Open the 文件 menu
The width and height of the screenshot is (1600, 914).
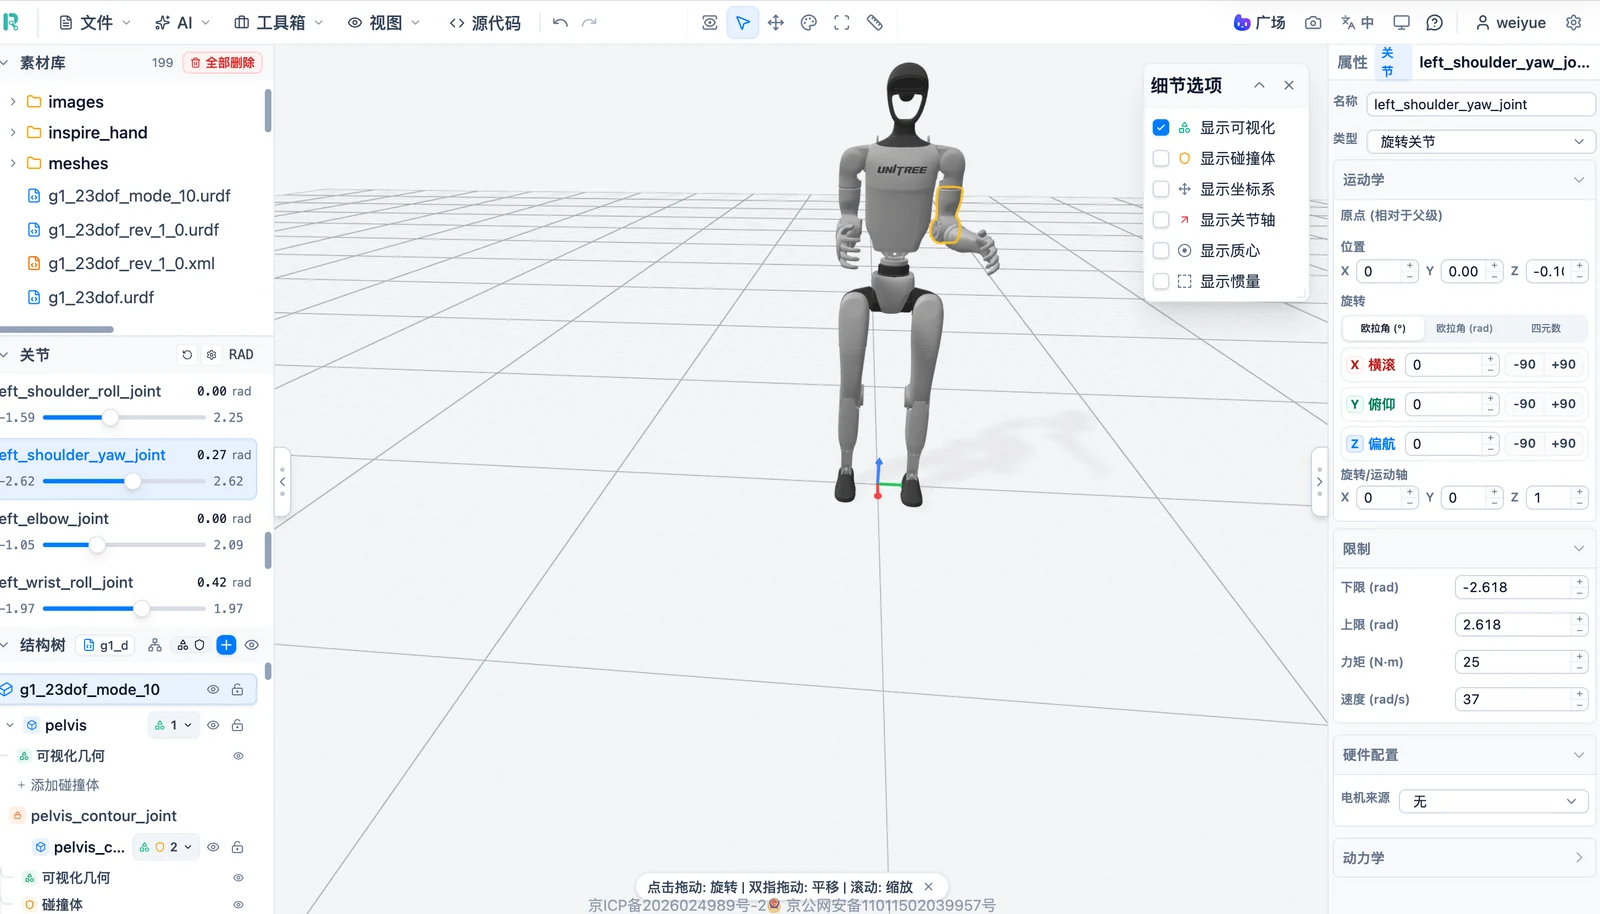94,22
